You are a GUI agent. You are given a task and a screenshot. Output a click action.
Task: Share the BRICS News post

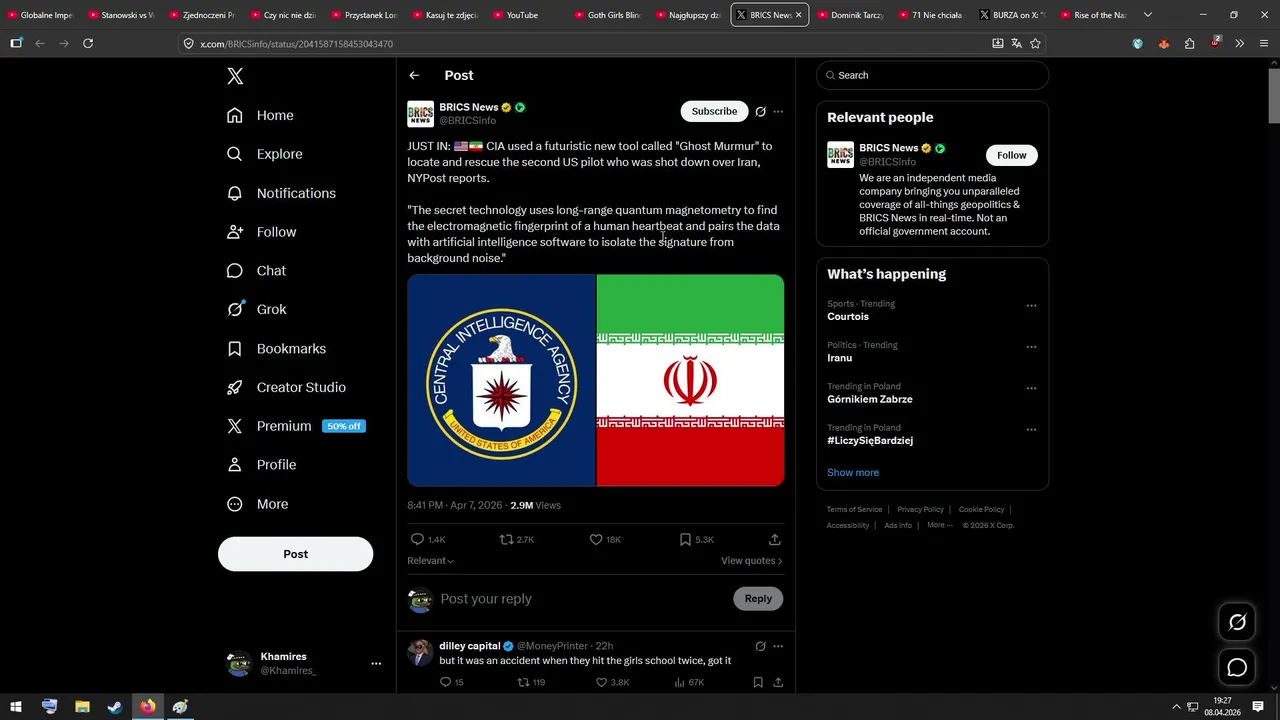(x=774, y=539)
